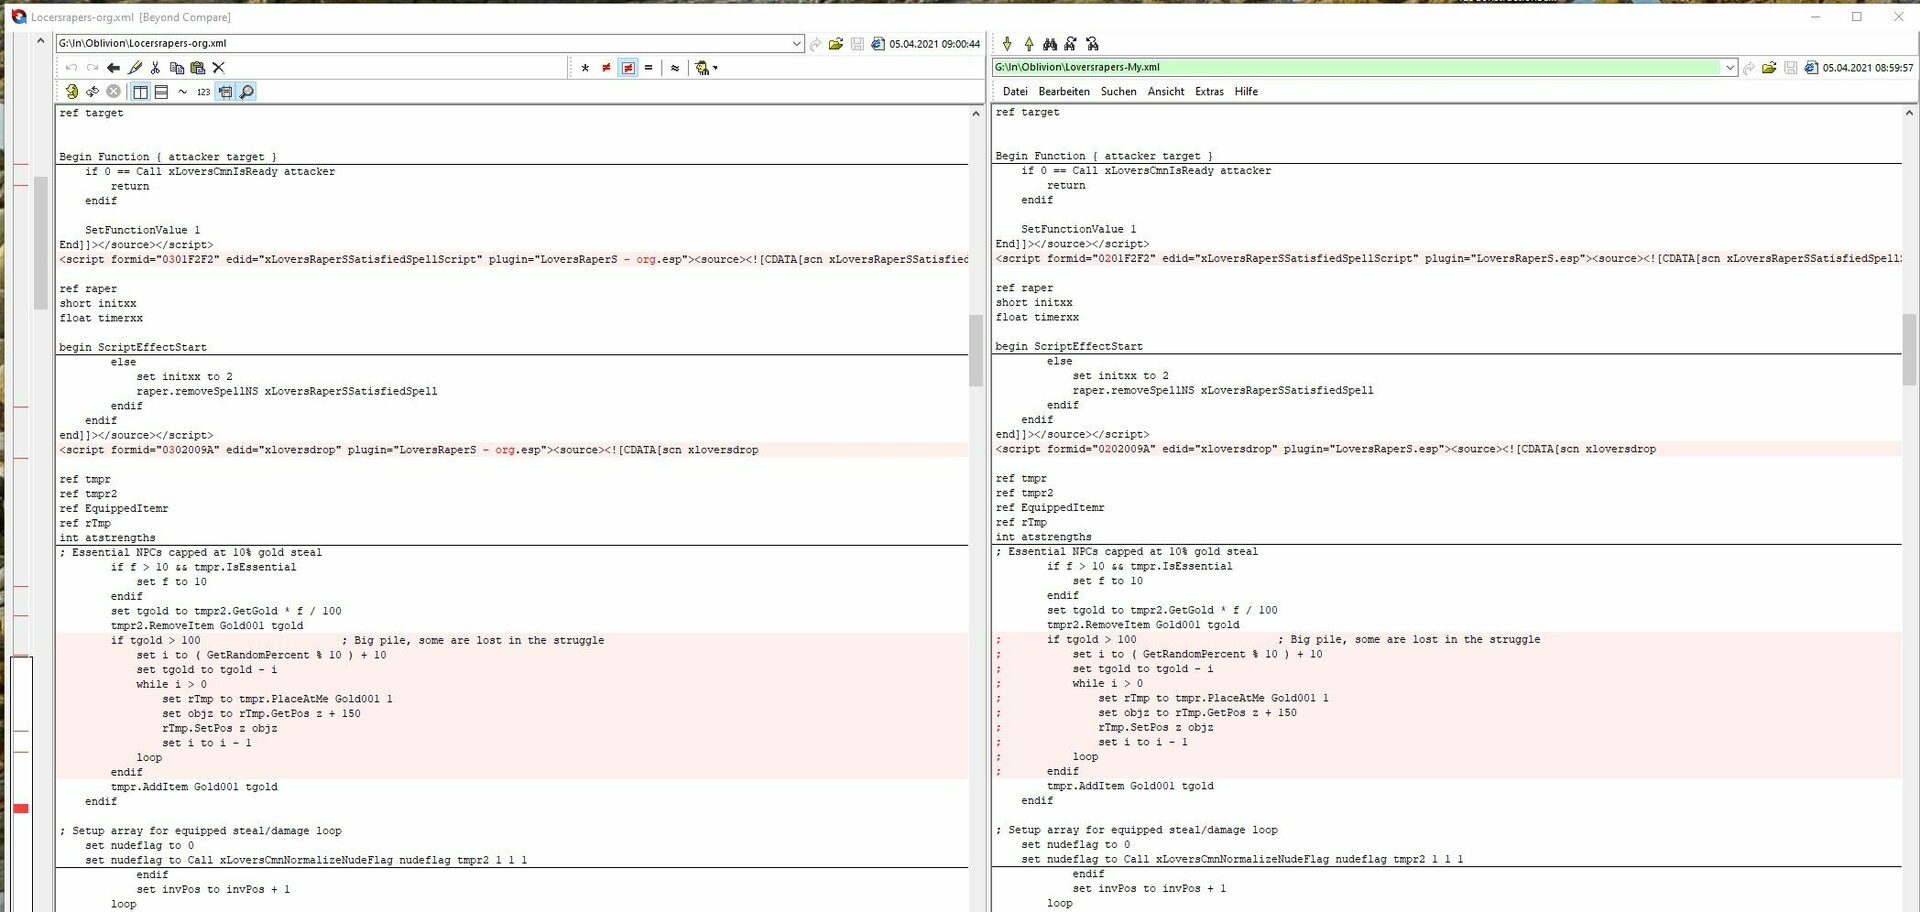
Task: Click the right pane vertical scrollbar thumb
Action: (x=1910, y=350)
